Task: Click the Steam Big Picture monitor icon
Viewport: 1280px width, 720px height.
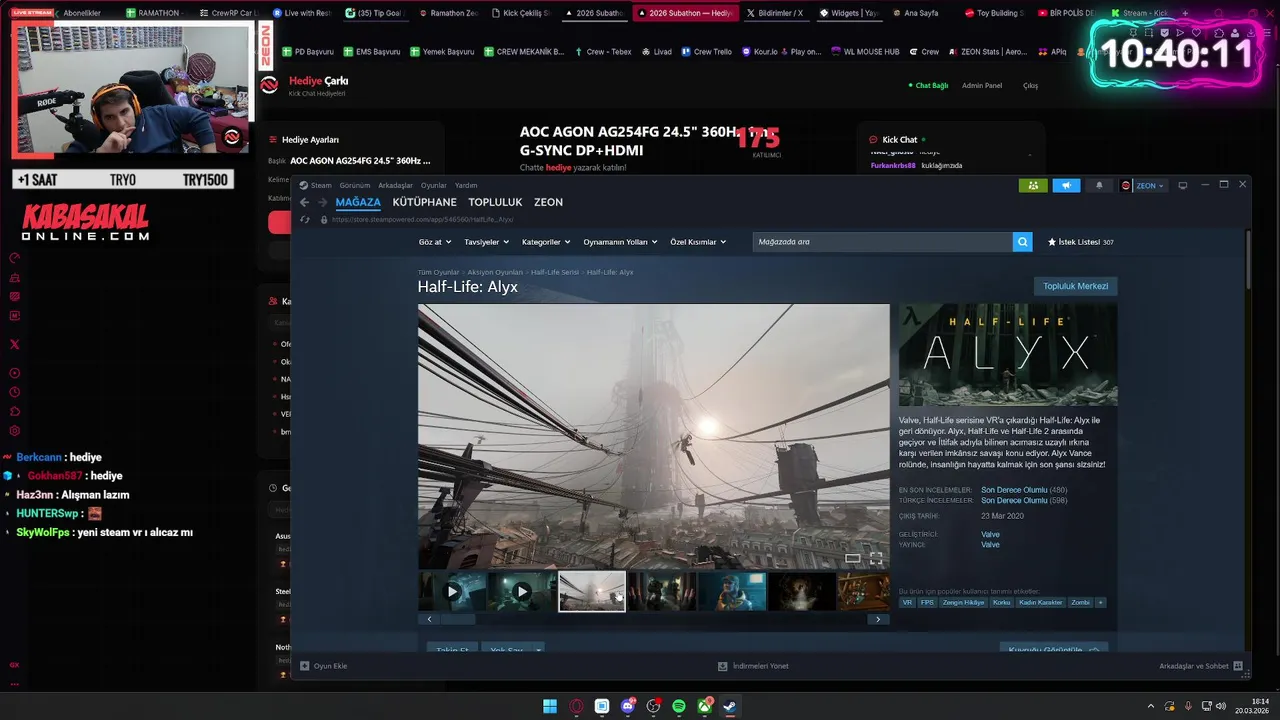Action: point(1182,185)
